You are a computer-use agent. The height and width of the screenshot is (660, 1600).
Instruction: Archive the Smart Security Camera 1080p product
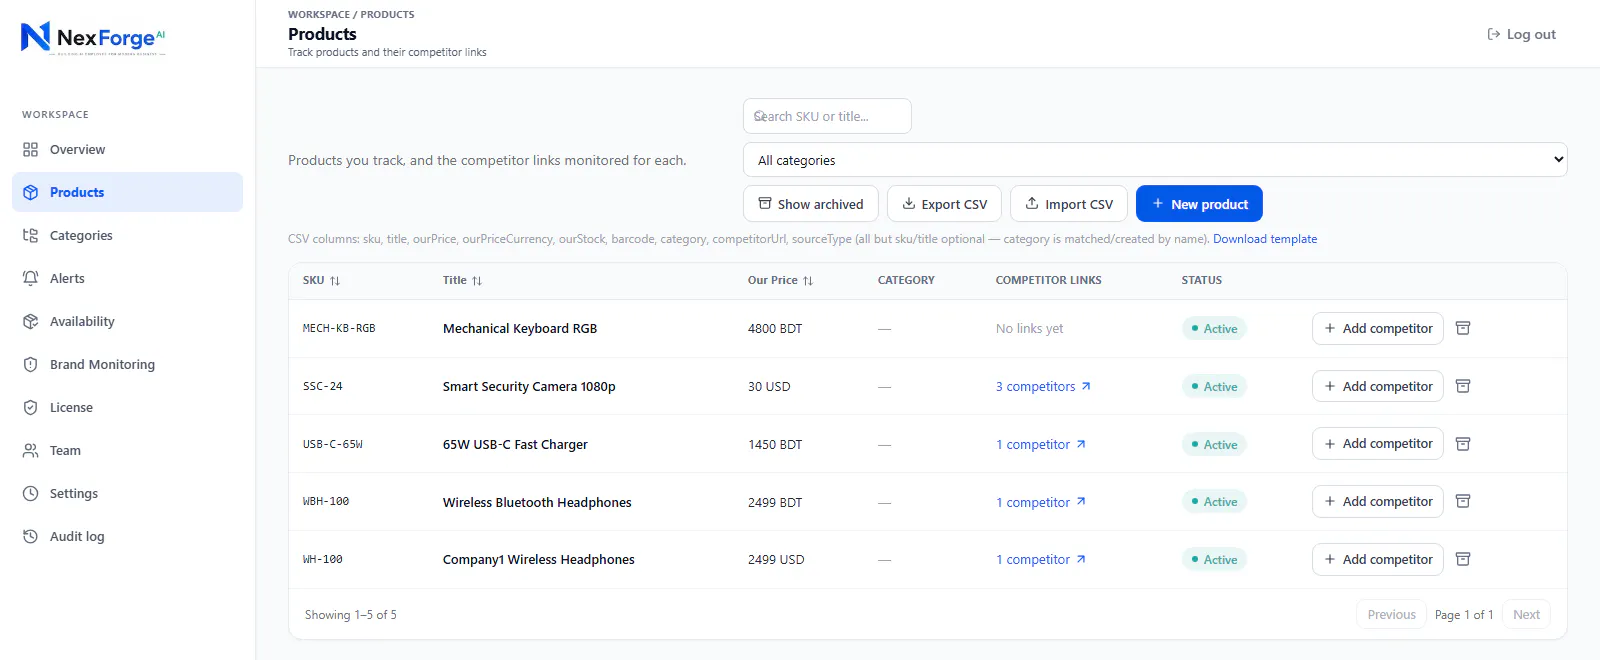(1463, 386)
